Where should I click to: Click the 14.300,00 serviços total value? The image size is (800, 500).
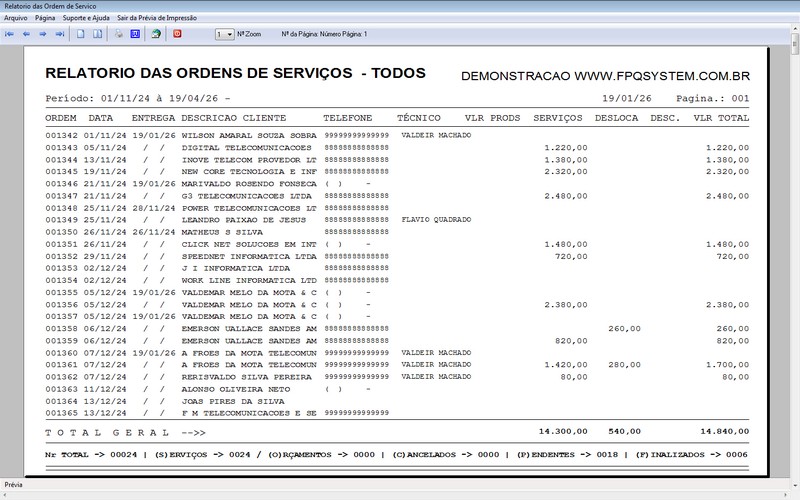(563, 432)
